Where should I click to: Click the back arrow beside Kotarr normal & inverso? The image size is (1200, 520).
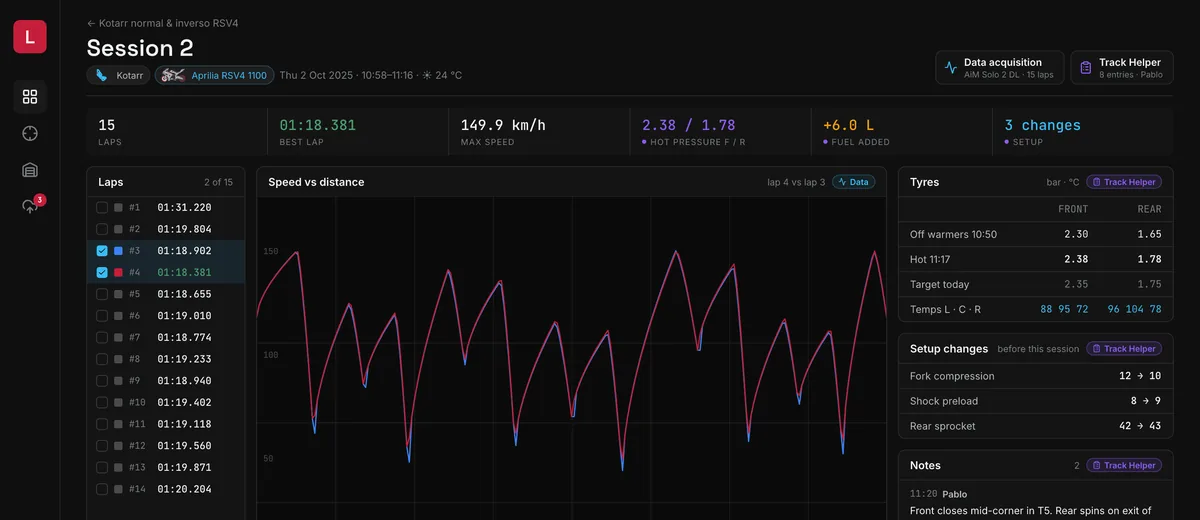[91, 23]
